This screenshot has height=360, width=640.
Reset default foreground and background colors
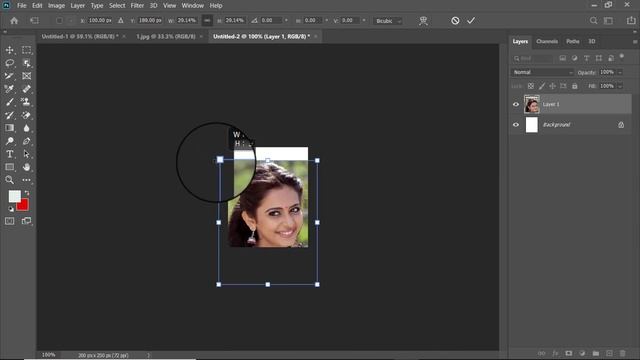click(11, 209)
